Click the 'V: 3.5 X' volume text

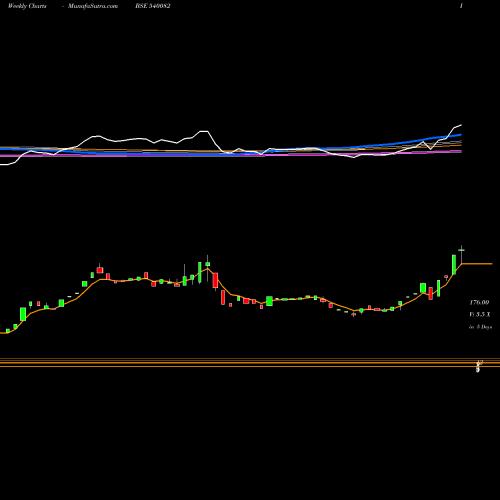(480, 314)
